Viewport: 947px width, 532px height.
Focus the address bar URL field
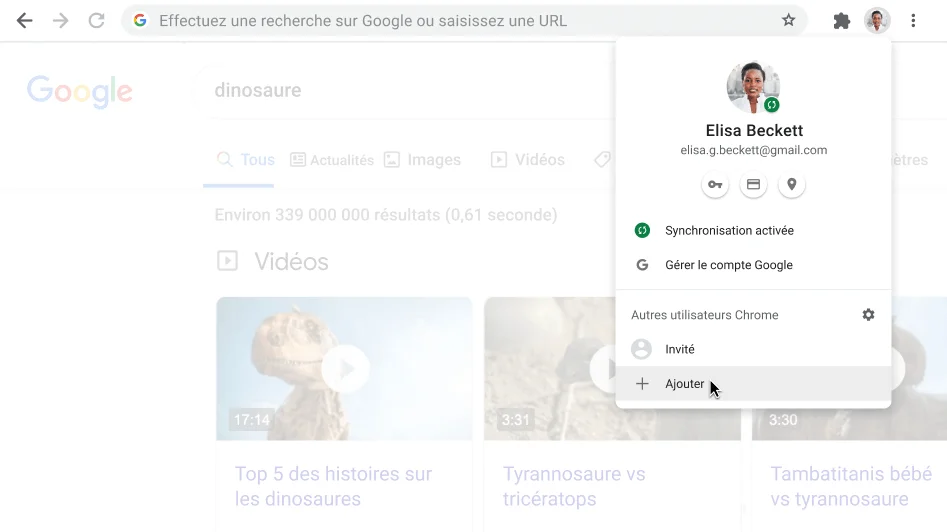coord(450,20)
